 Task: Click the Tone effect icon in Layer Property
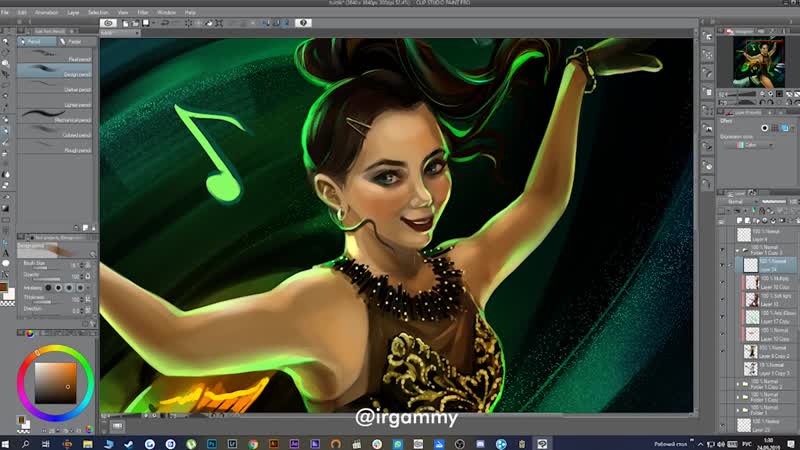[x=774, y=128]
